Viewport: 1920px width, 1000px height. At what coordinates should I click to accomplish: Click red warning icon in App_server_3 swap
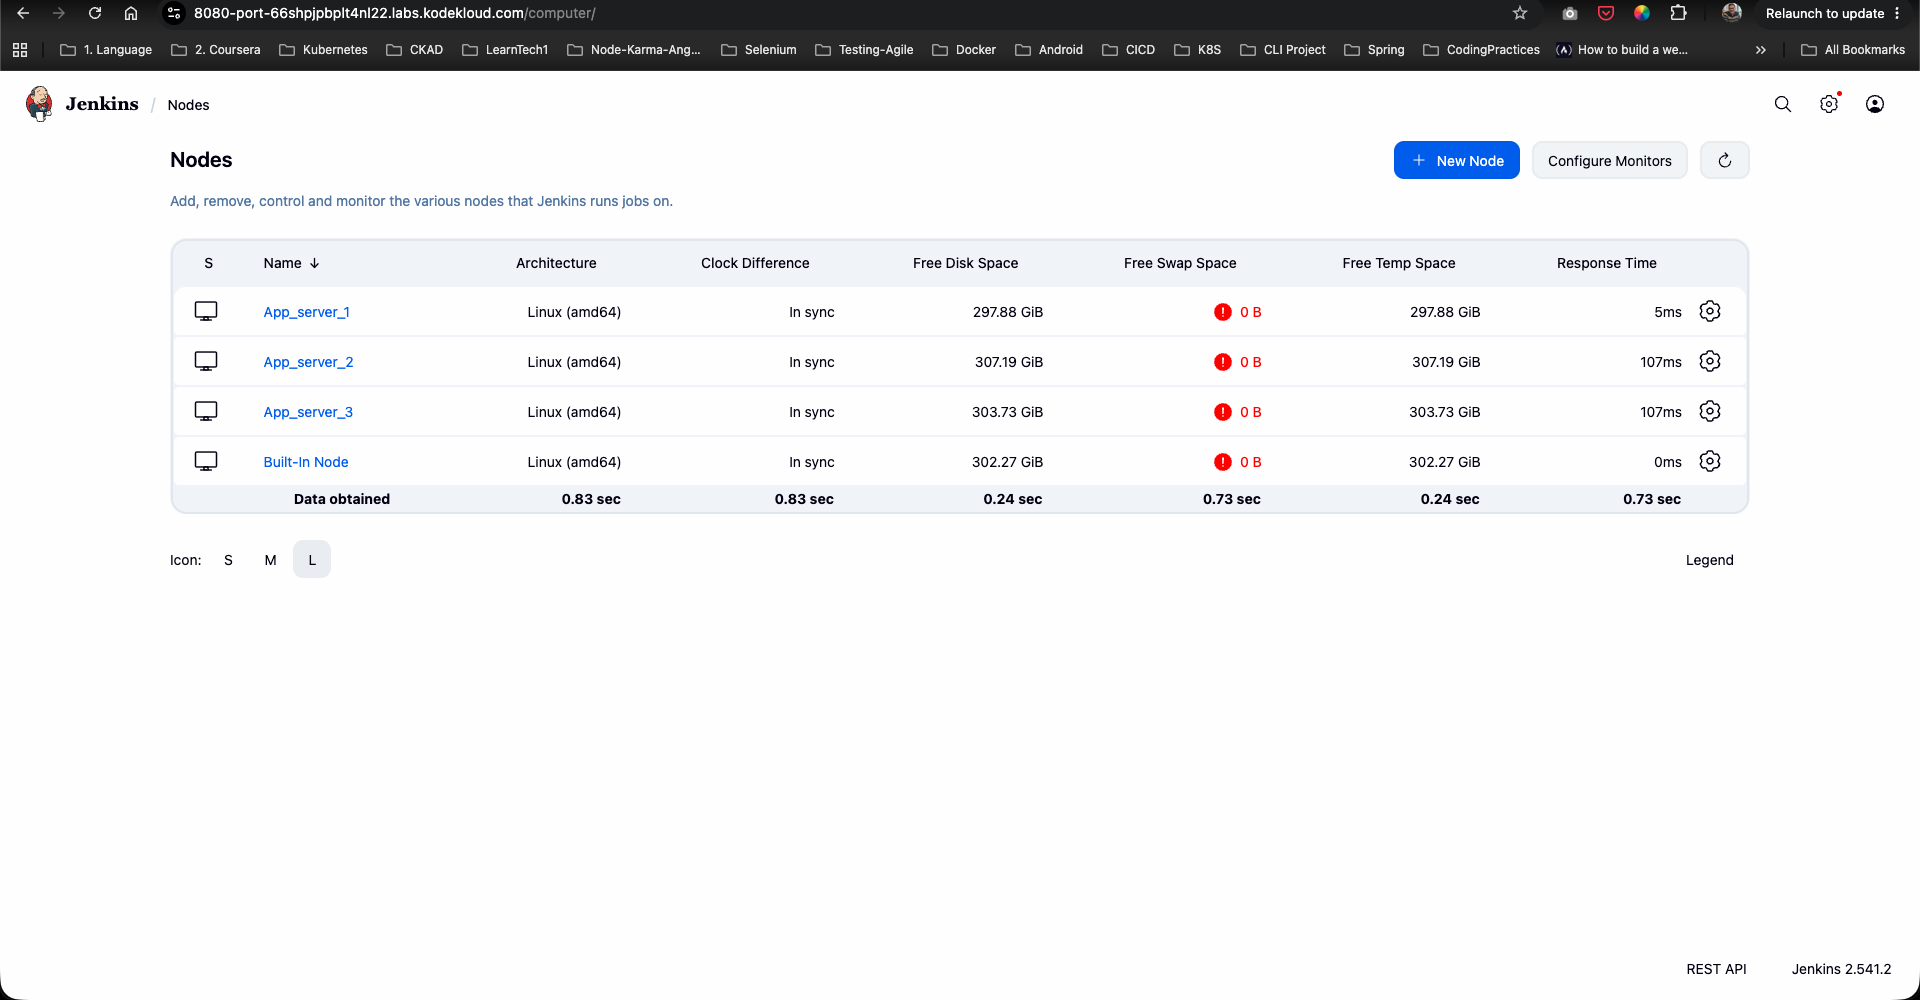point(1222,412)
